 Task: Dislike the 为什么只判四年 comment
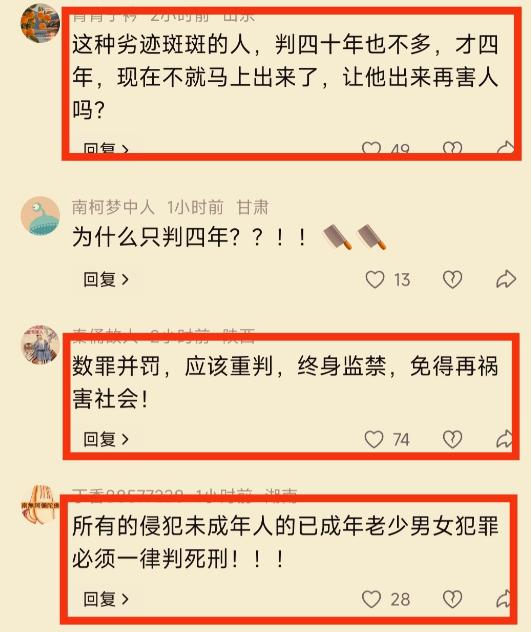click(452, 279)
